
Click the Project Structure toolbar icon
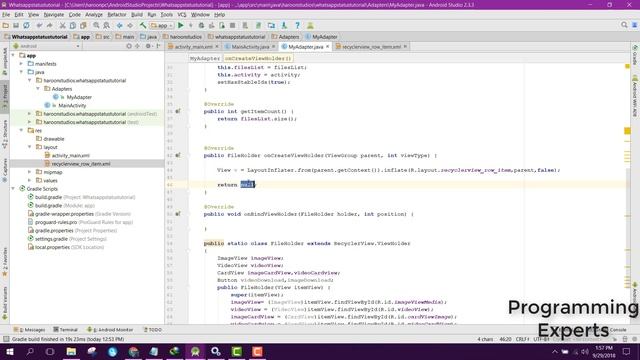tap(271, 25)
